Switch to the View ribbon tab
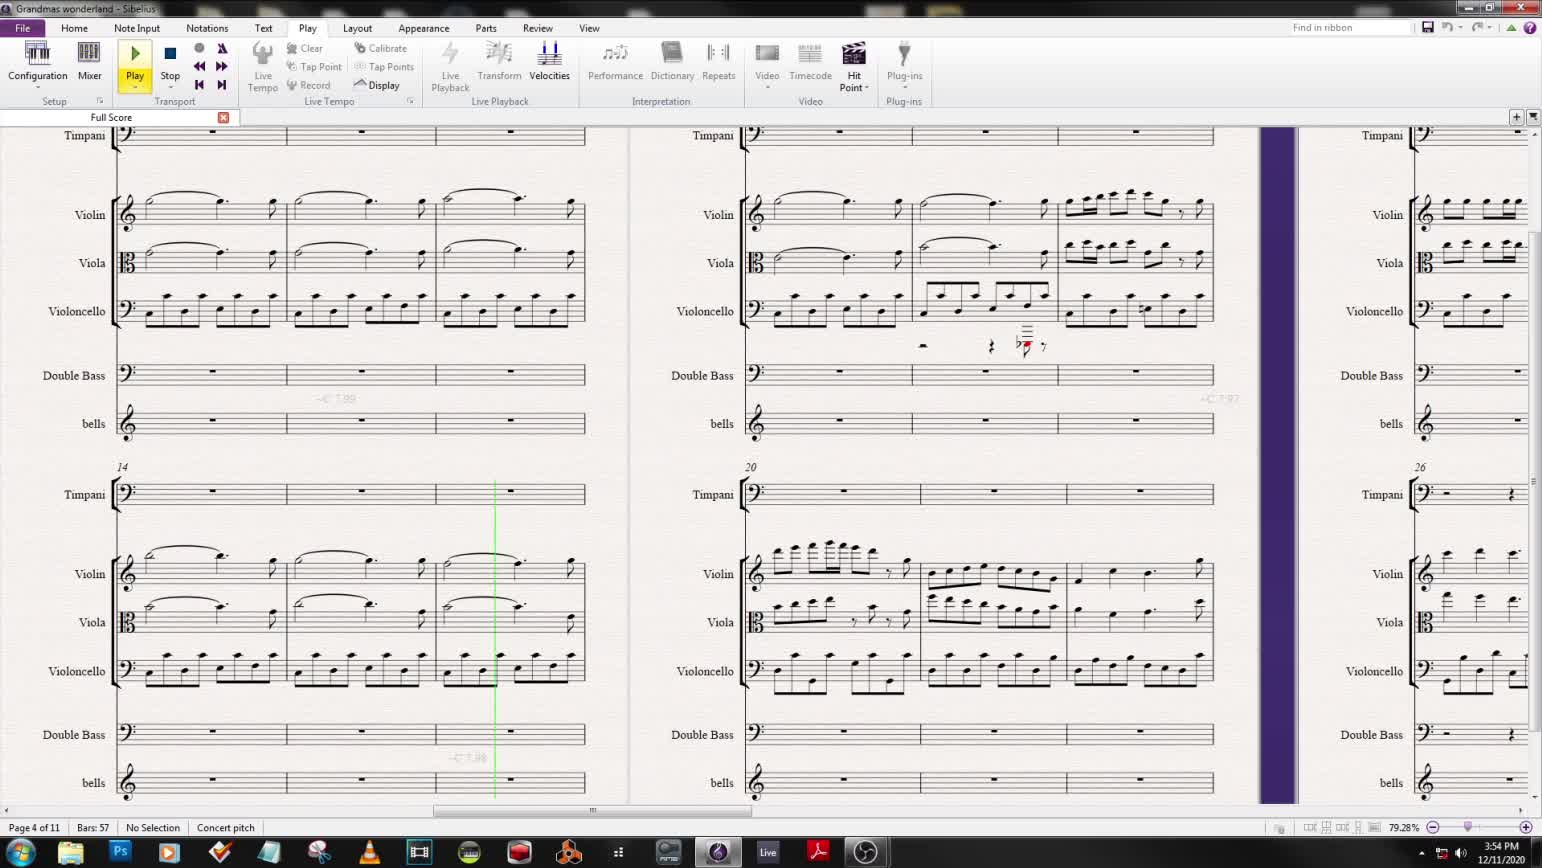 click(590, 28)
